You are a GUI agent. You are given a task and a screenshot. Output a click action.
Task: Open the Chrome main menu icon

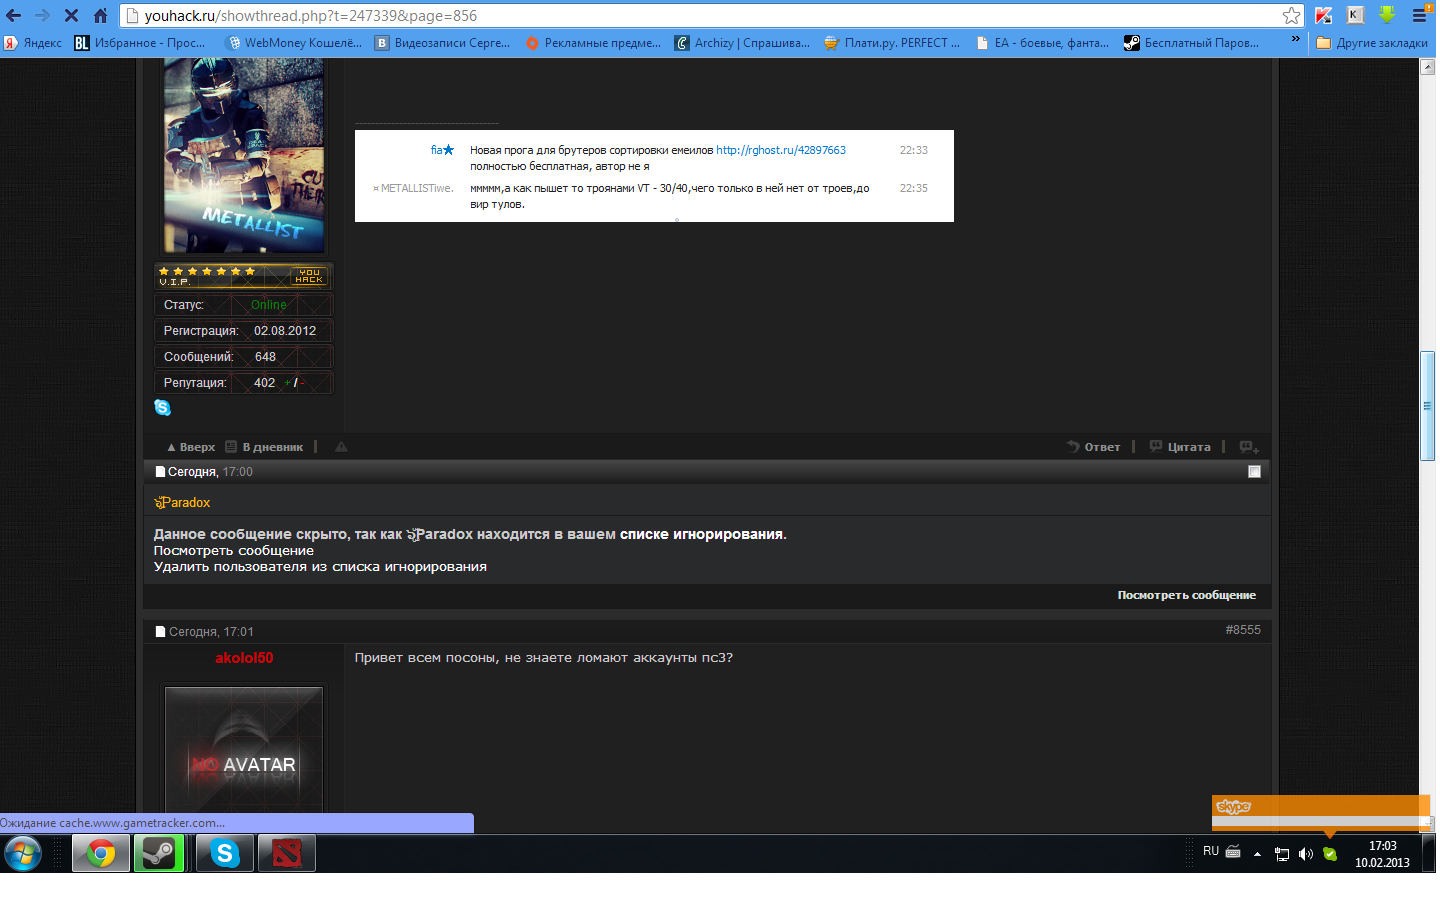click(1420, 15)
